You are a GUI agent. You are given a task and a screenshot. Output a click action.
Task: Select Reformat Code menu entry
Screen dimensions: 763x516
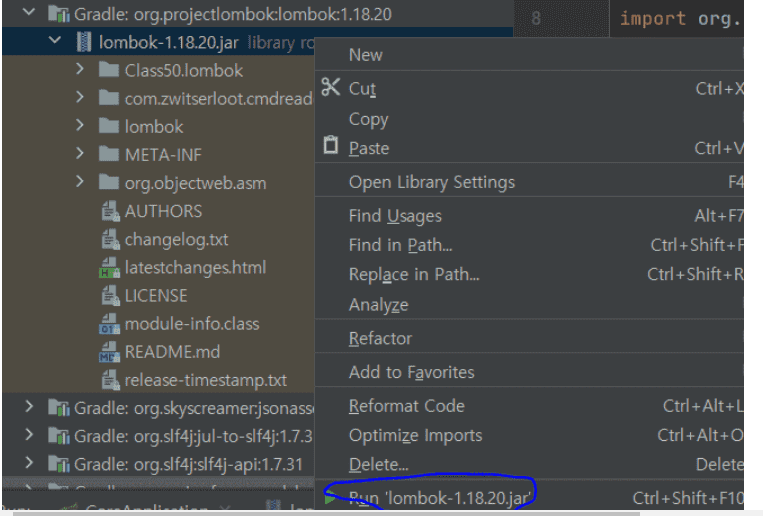[x=529, y=406]
